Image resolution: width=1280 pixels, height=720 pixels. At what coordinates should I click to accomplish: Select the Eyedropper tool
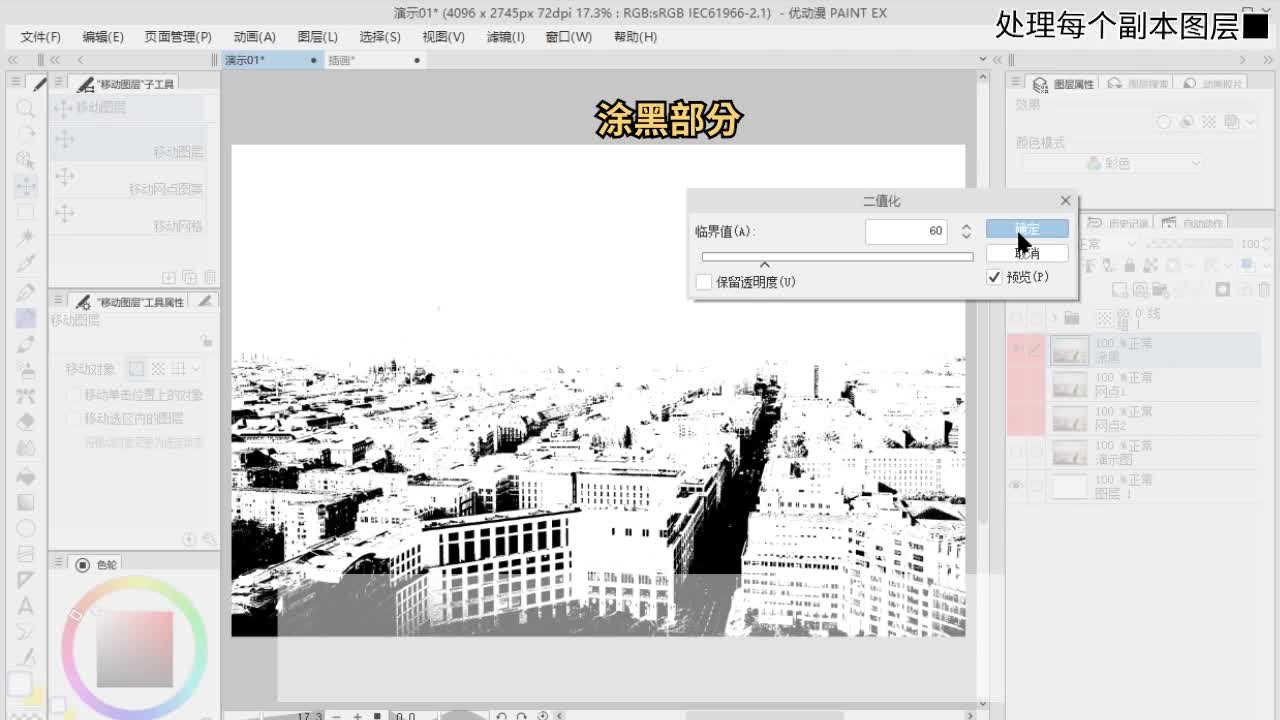coord(26,264)
